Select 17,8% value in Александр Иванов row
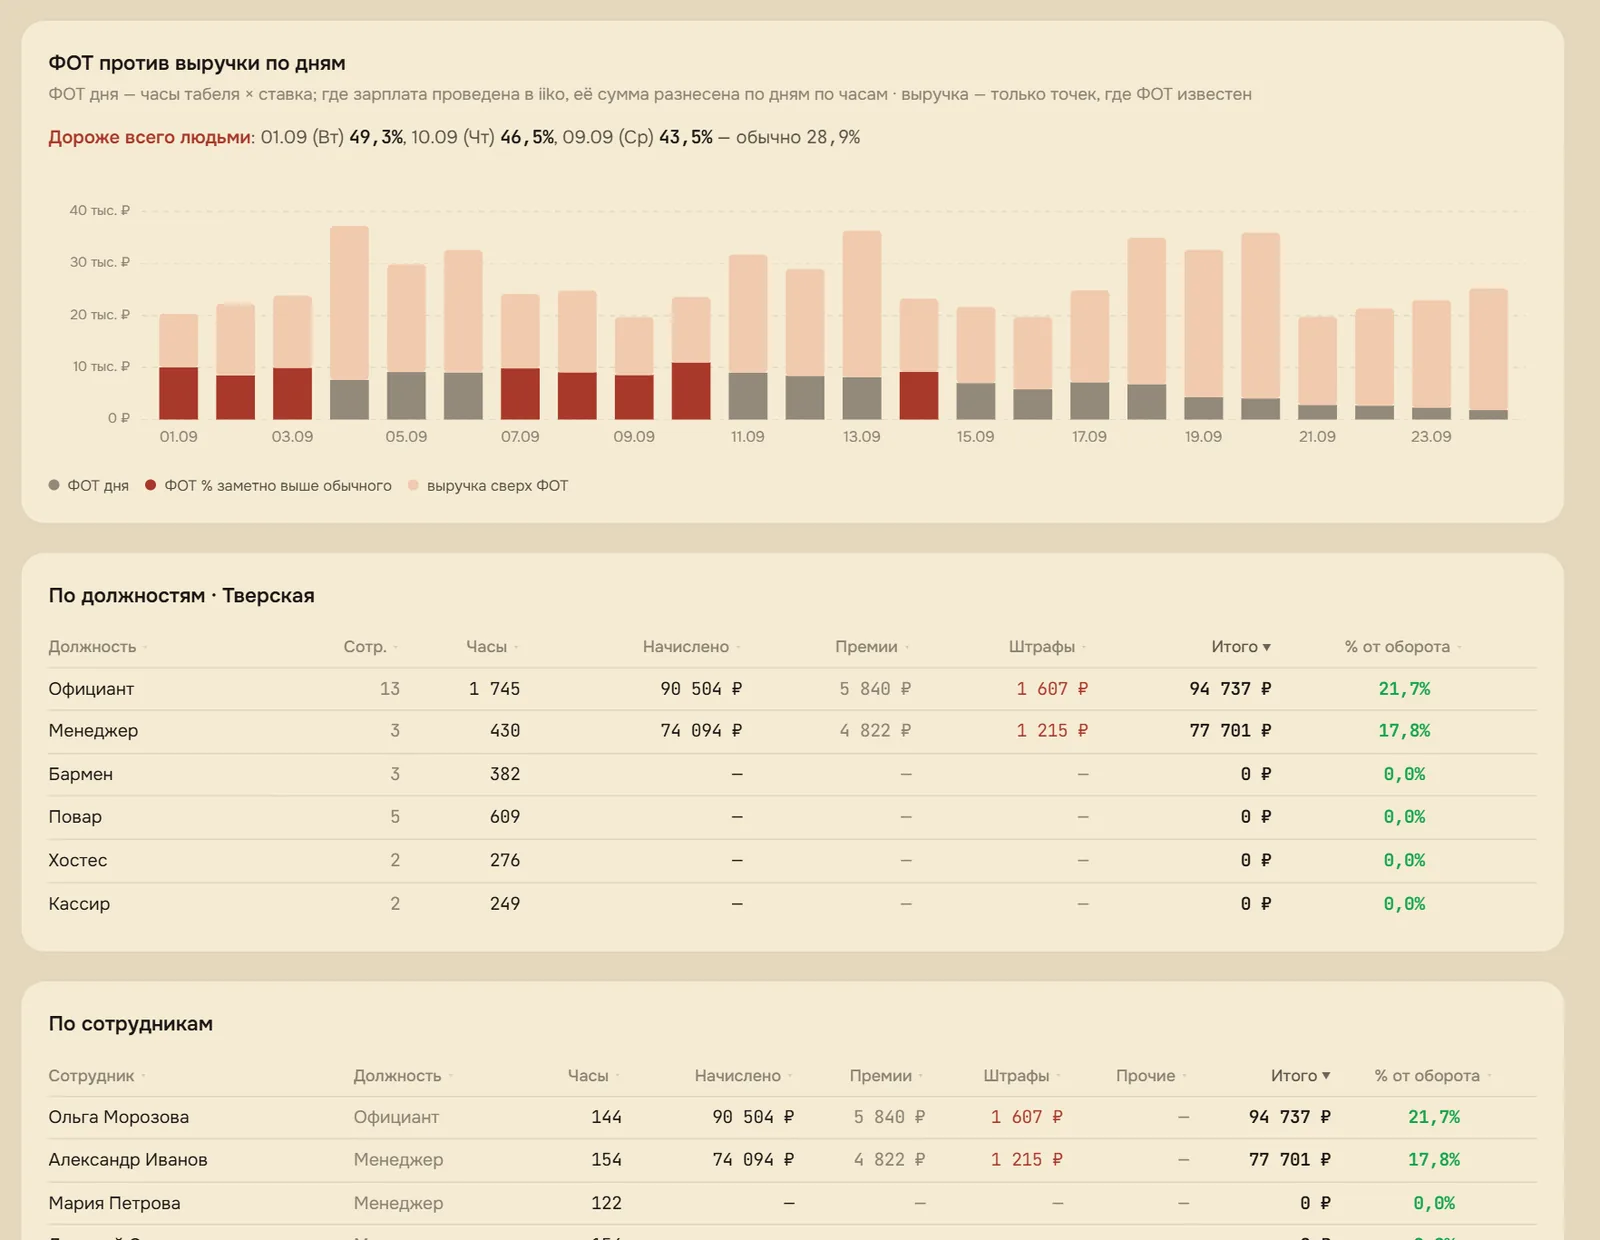 coord(1434,1160)
